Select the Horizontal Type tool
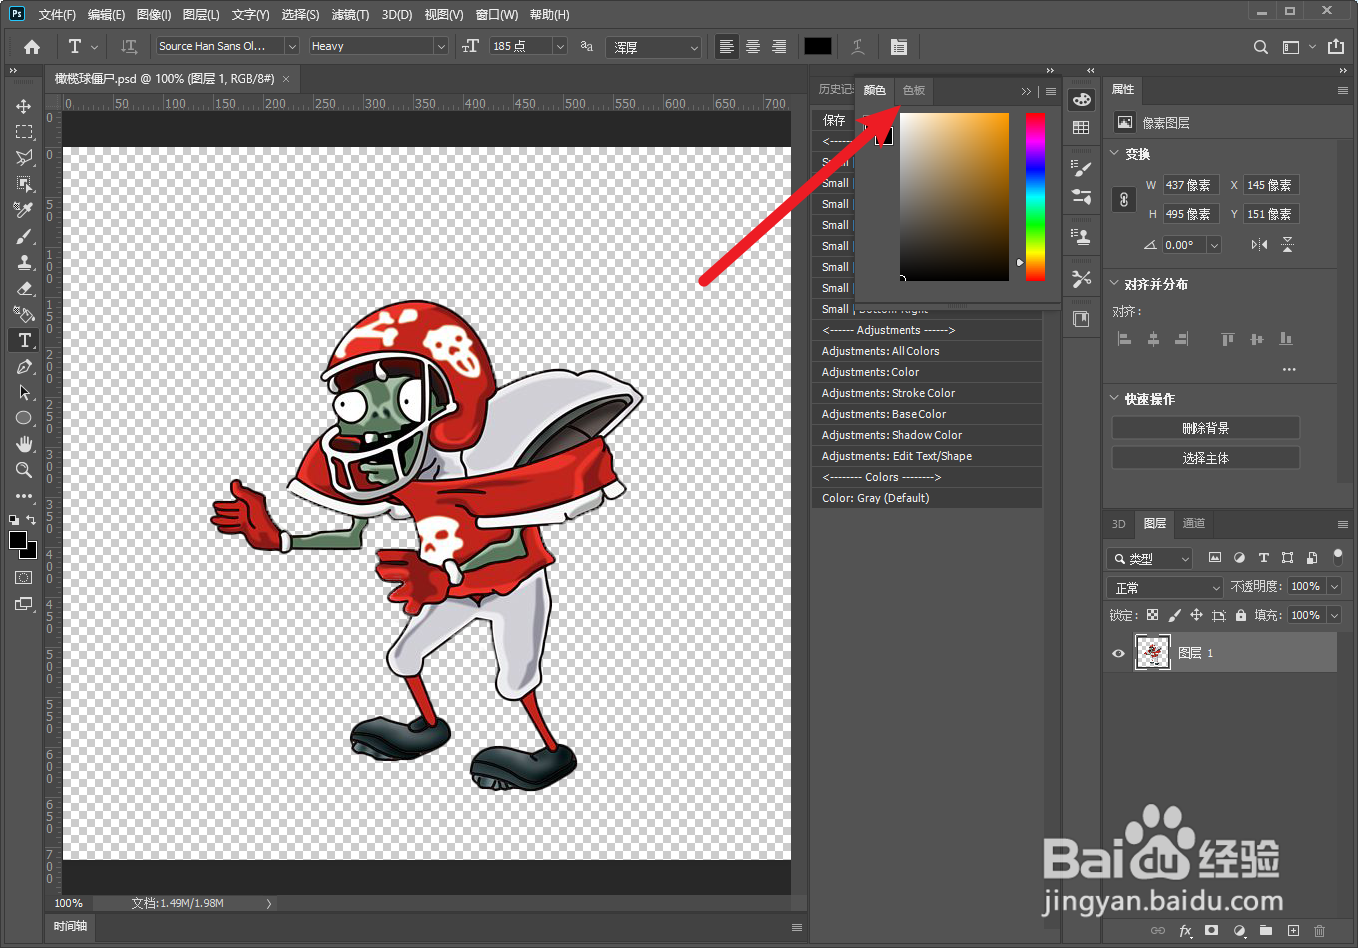The image size is (1358, 948). 24,341
